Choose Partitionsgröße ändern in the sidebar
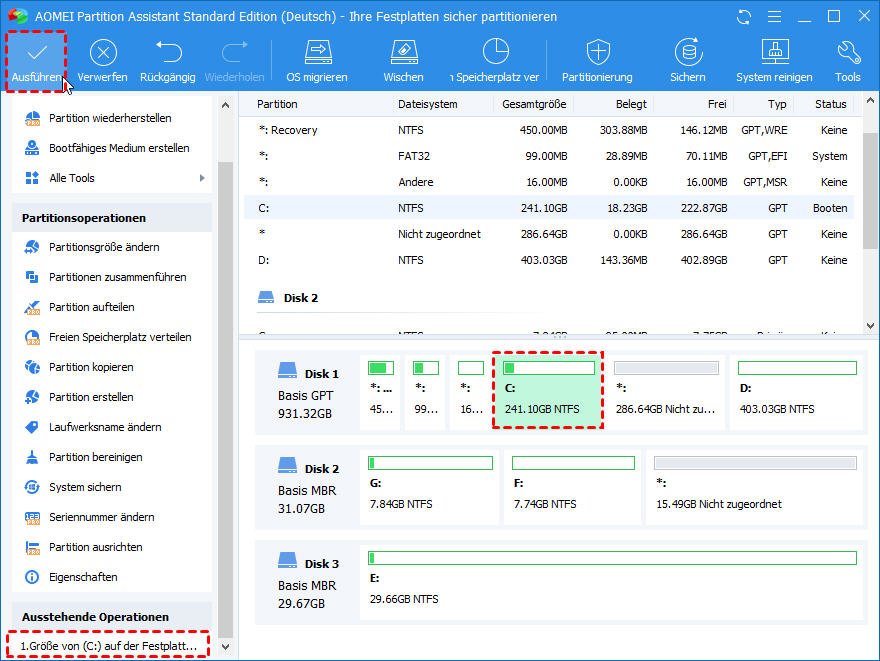The image size is (880, 661). pyautogui.click(x=104, y=247)
